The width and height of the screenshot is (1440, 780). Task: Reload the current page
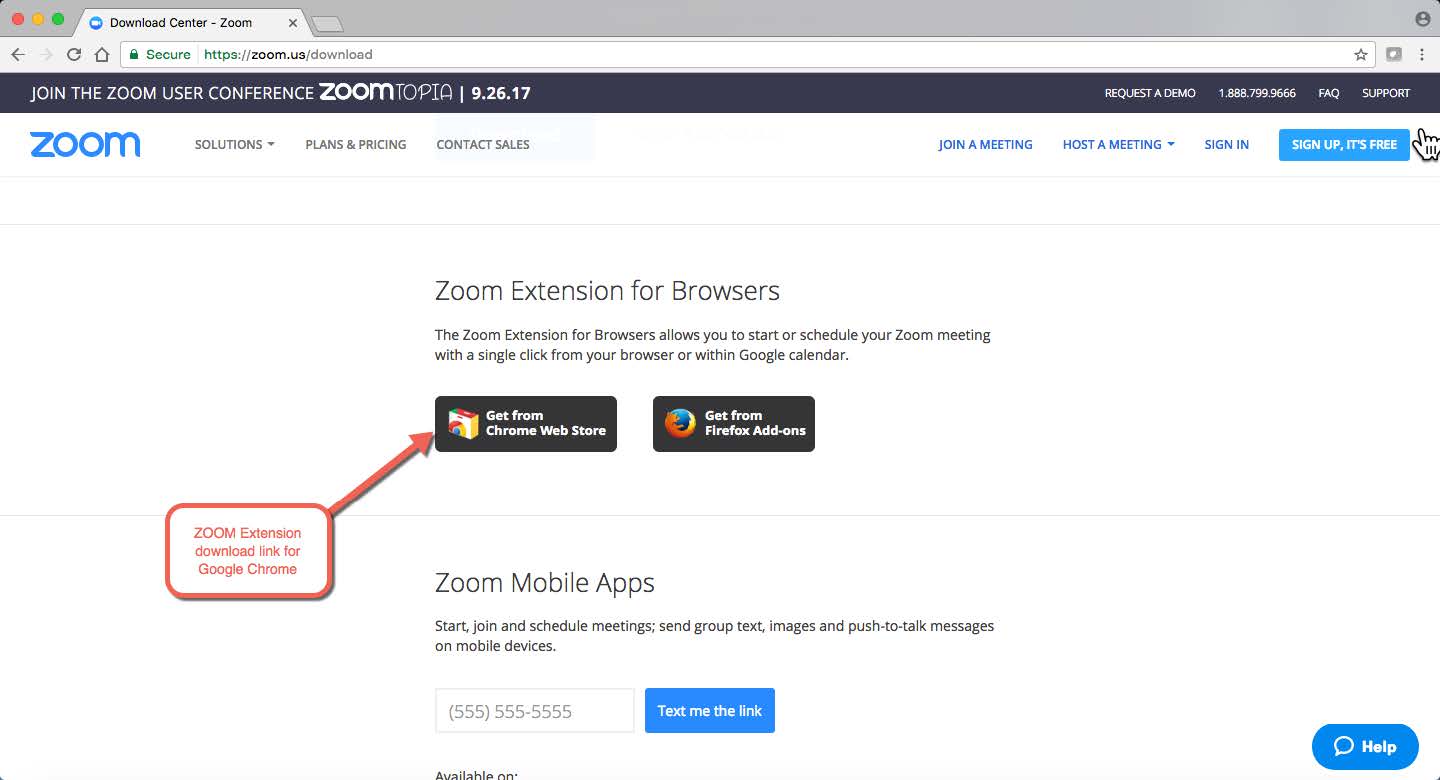point(73,55)
